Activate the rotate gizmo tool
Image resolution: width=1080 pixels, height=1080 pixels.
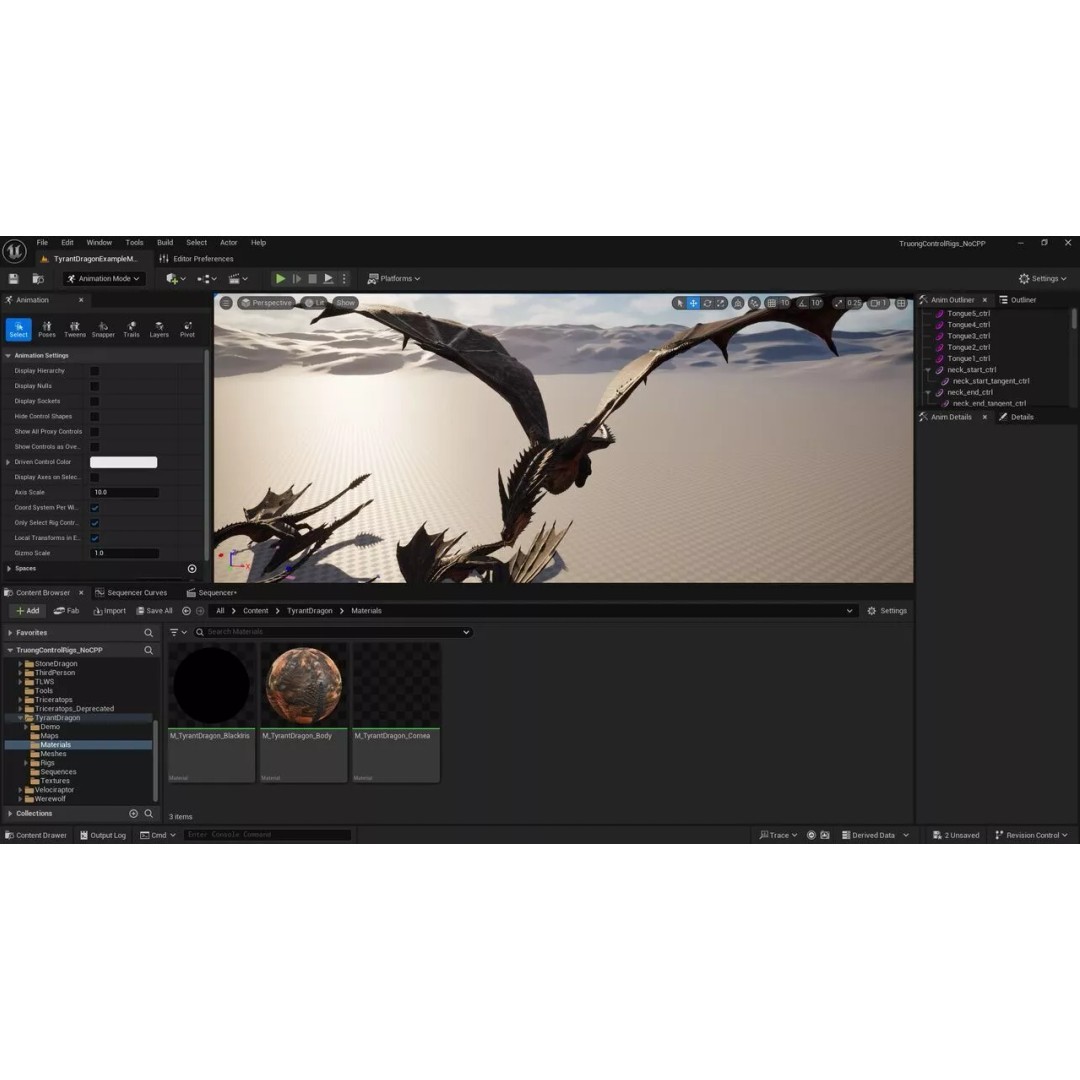pyautogui.click(x=707, y=303)
